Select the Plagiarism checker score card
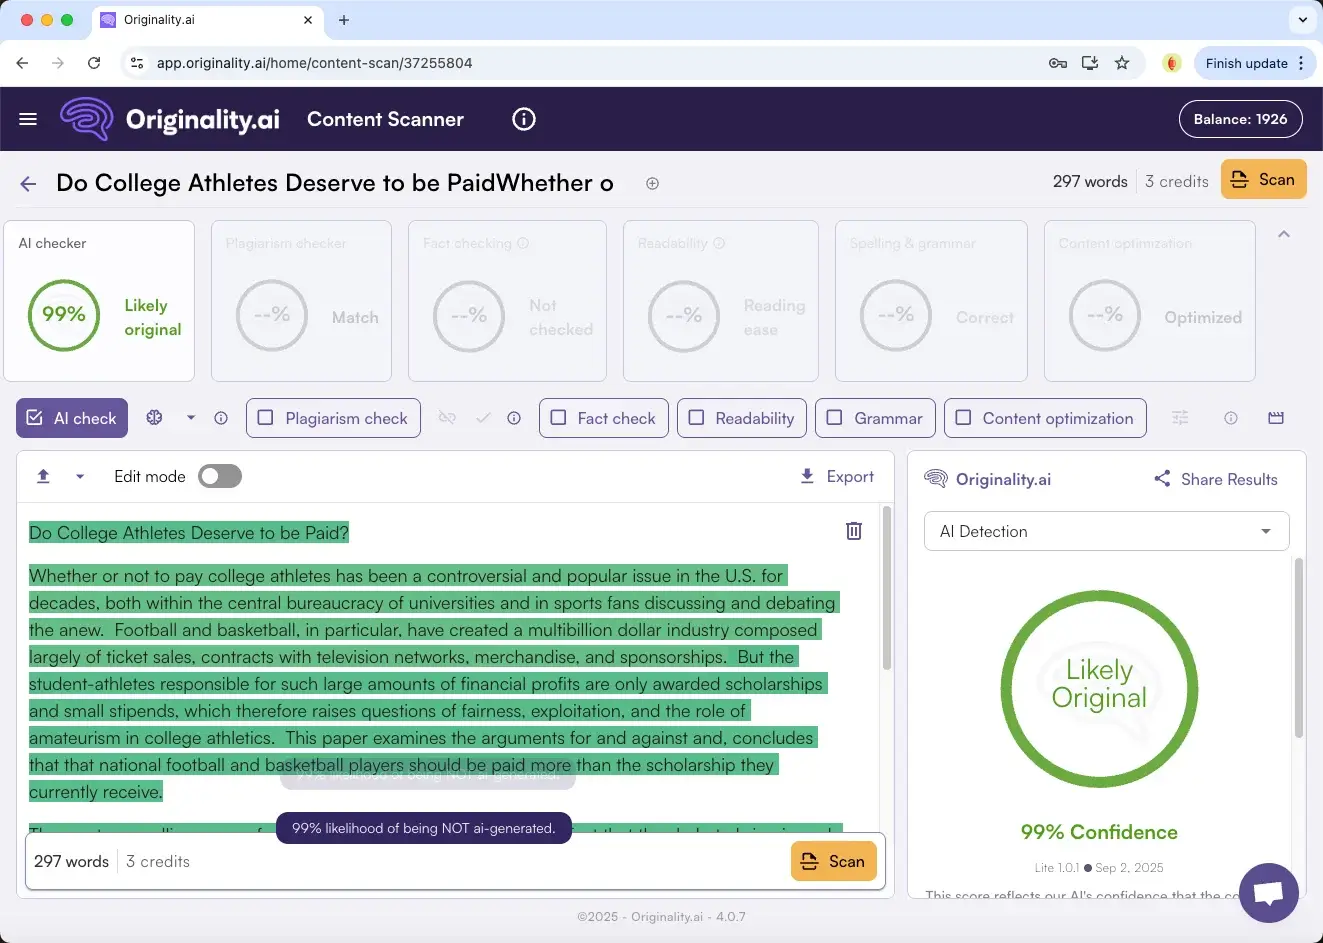The image size is (1323, 943). tap(301, 301)
